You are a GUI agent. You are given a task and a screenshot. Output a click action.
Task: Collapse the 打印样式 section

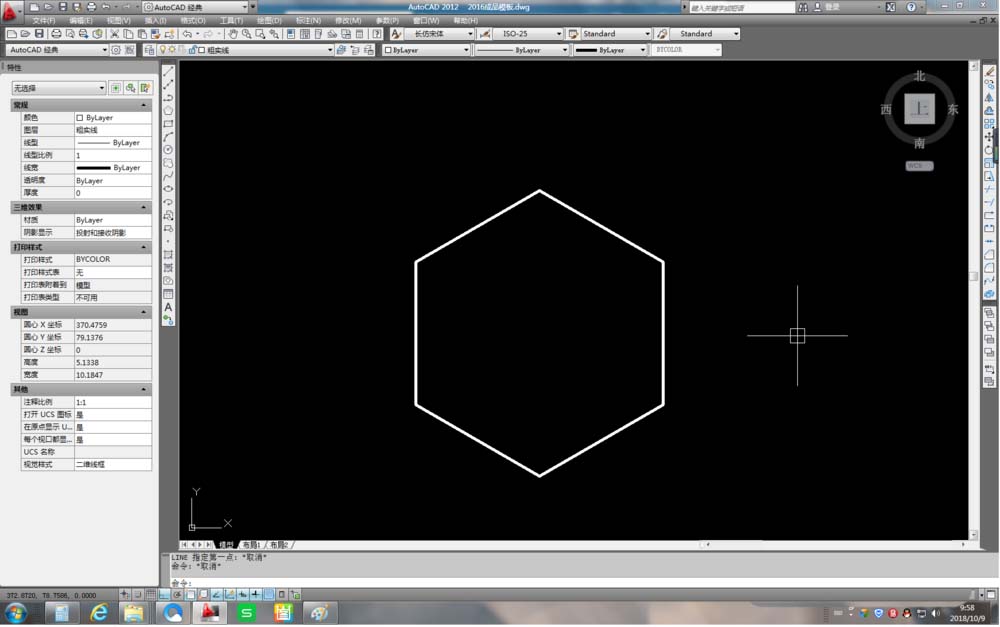point(143,247)
